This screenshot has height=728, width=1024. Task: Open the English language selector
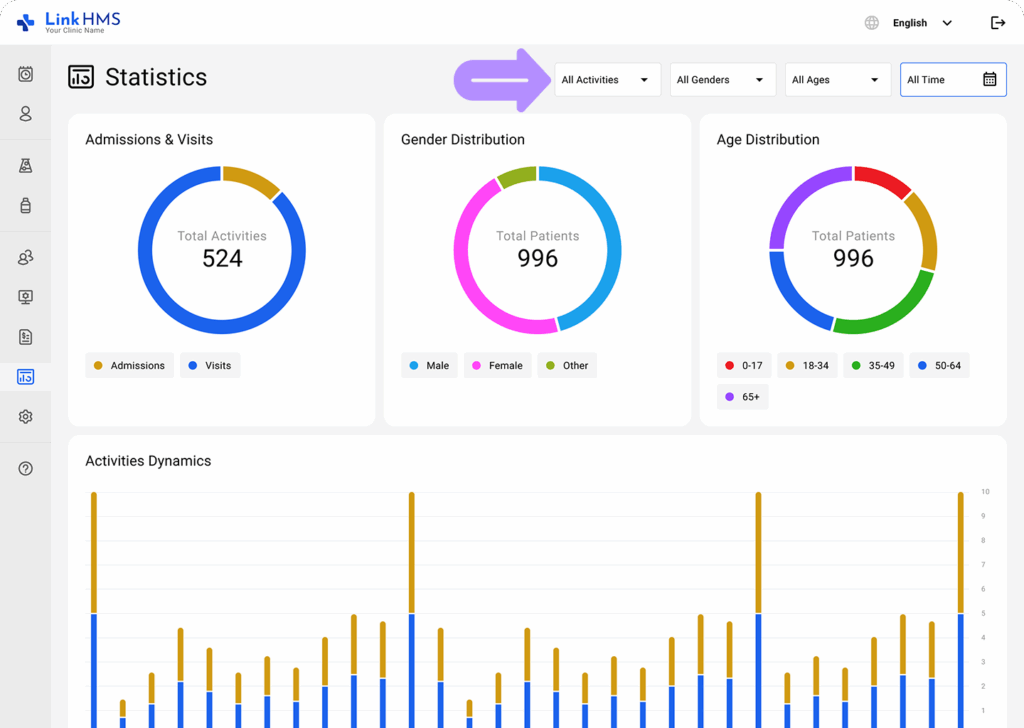[x=908, y=22]
